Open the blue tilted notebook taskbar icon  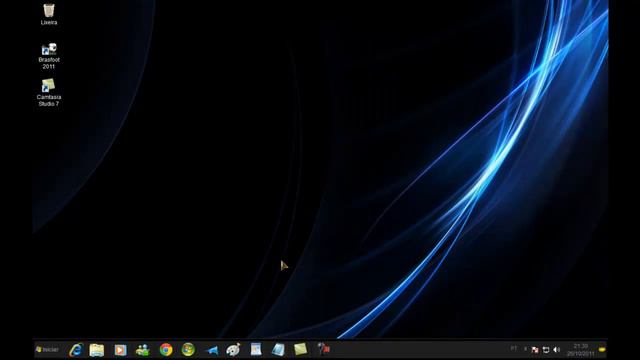[x=278, y=350]
